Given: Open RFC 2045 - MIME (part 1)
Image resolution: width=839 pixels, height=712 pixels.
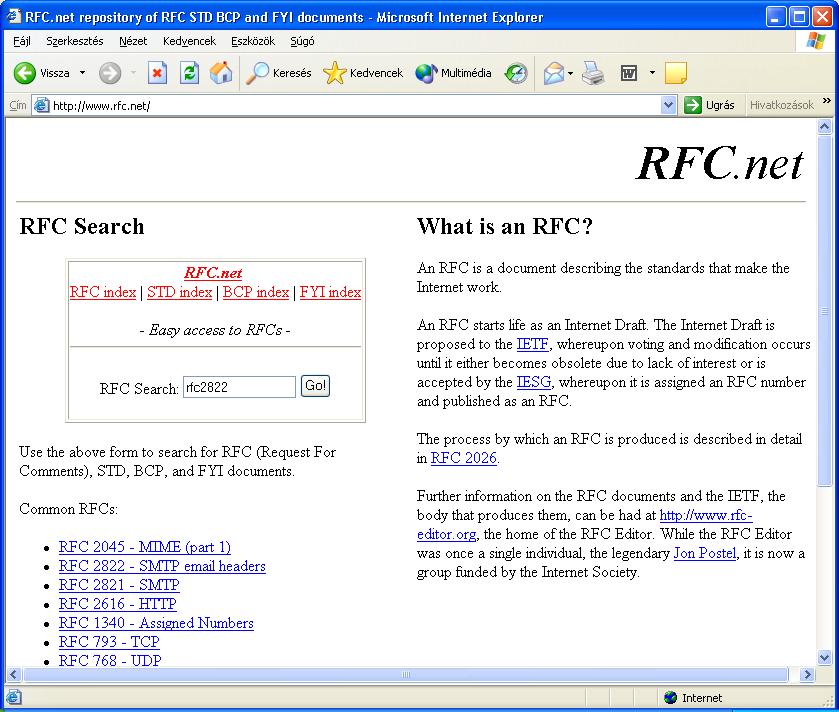Looking at the screenshot, I should [144, 547].
